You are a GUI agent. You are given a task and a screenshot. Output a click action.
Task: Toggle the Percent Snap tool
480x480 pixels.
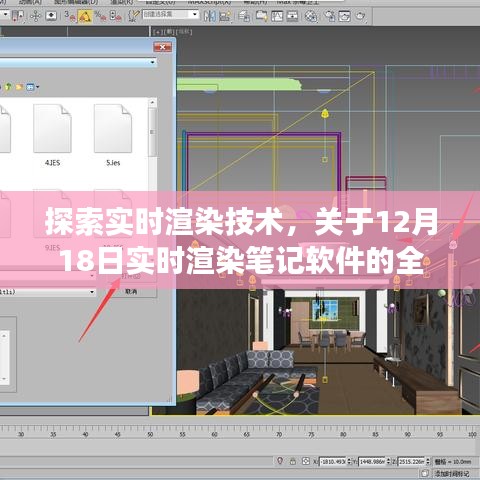[100, 16]
